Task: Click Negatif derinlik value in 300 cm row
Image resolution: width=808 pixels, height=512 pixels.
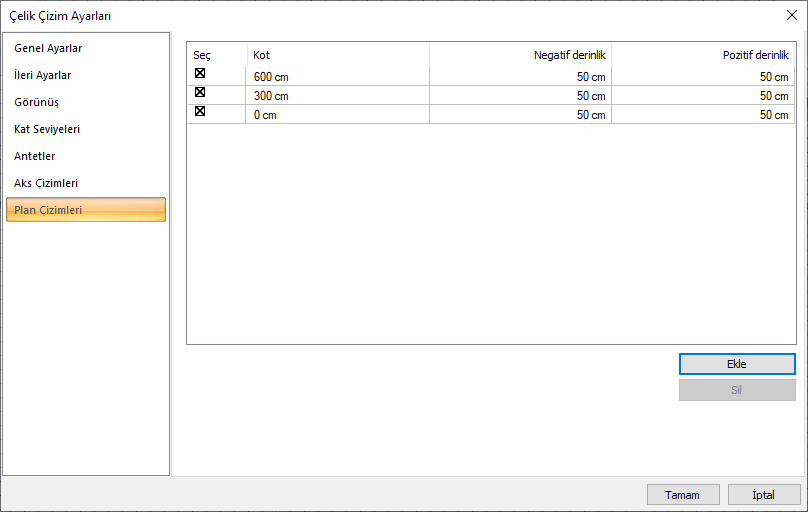Action: 520,96
